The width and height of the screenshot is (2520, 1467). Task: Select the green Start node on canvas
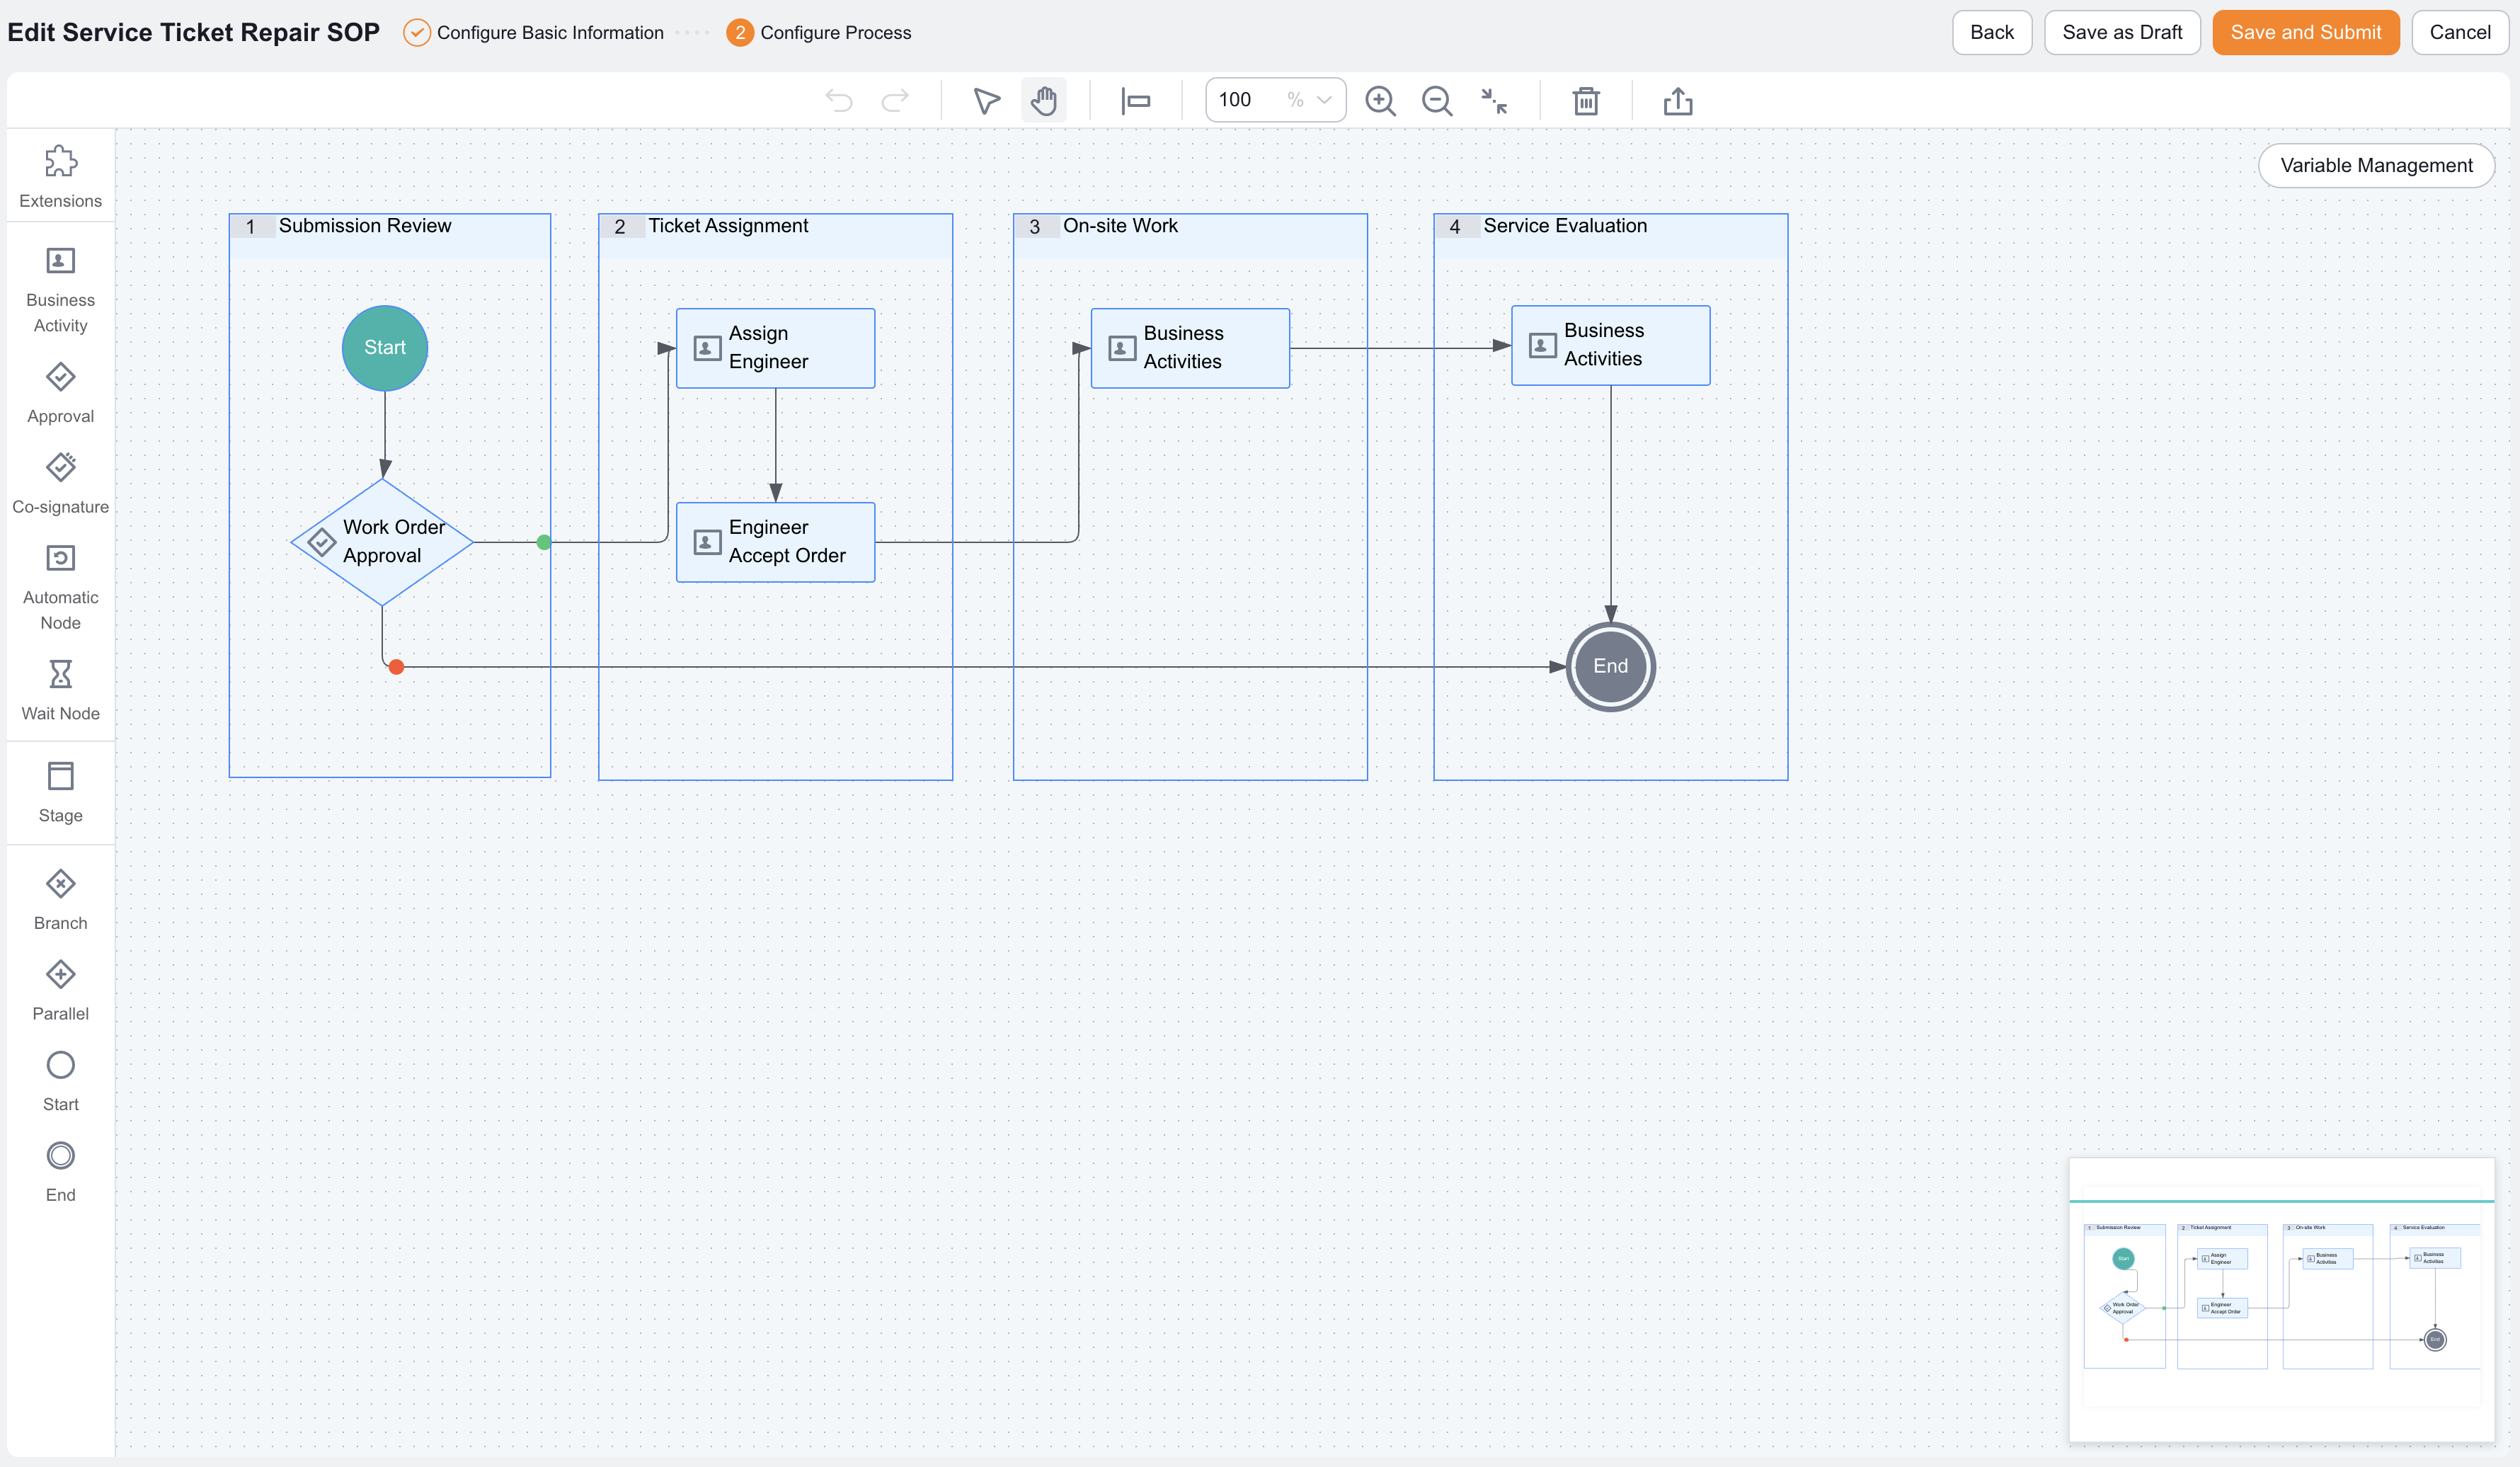(385, 348)
